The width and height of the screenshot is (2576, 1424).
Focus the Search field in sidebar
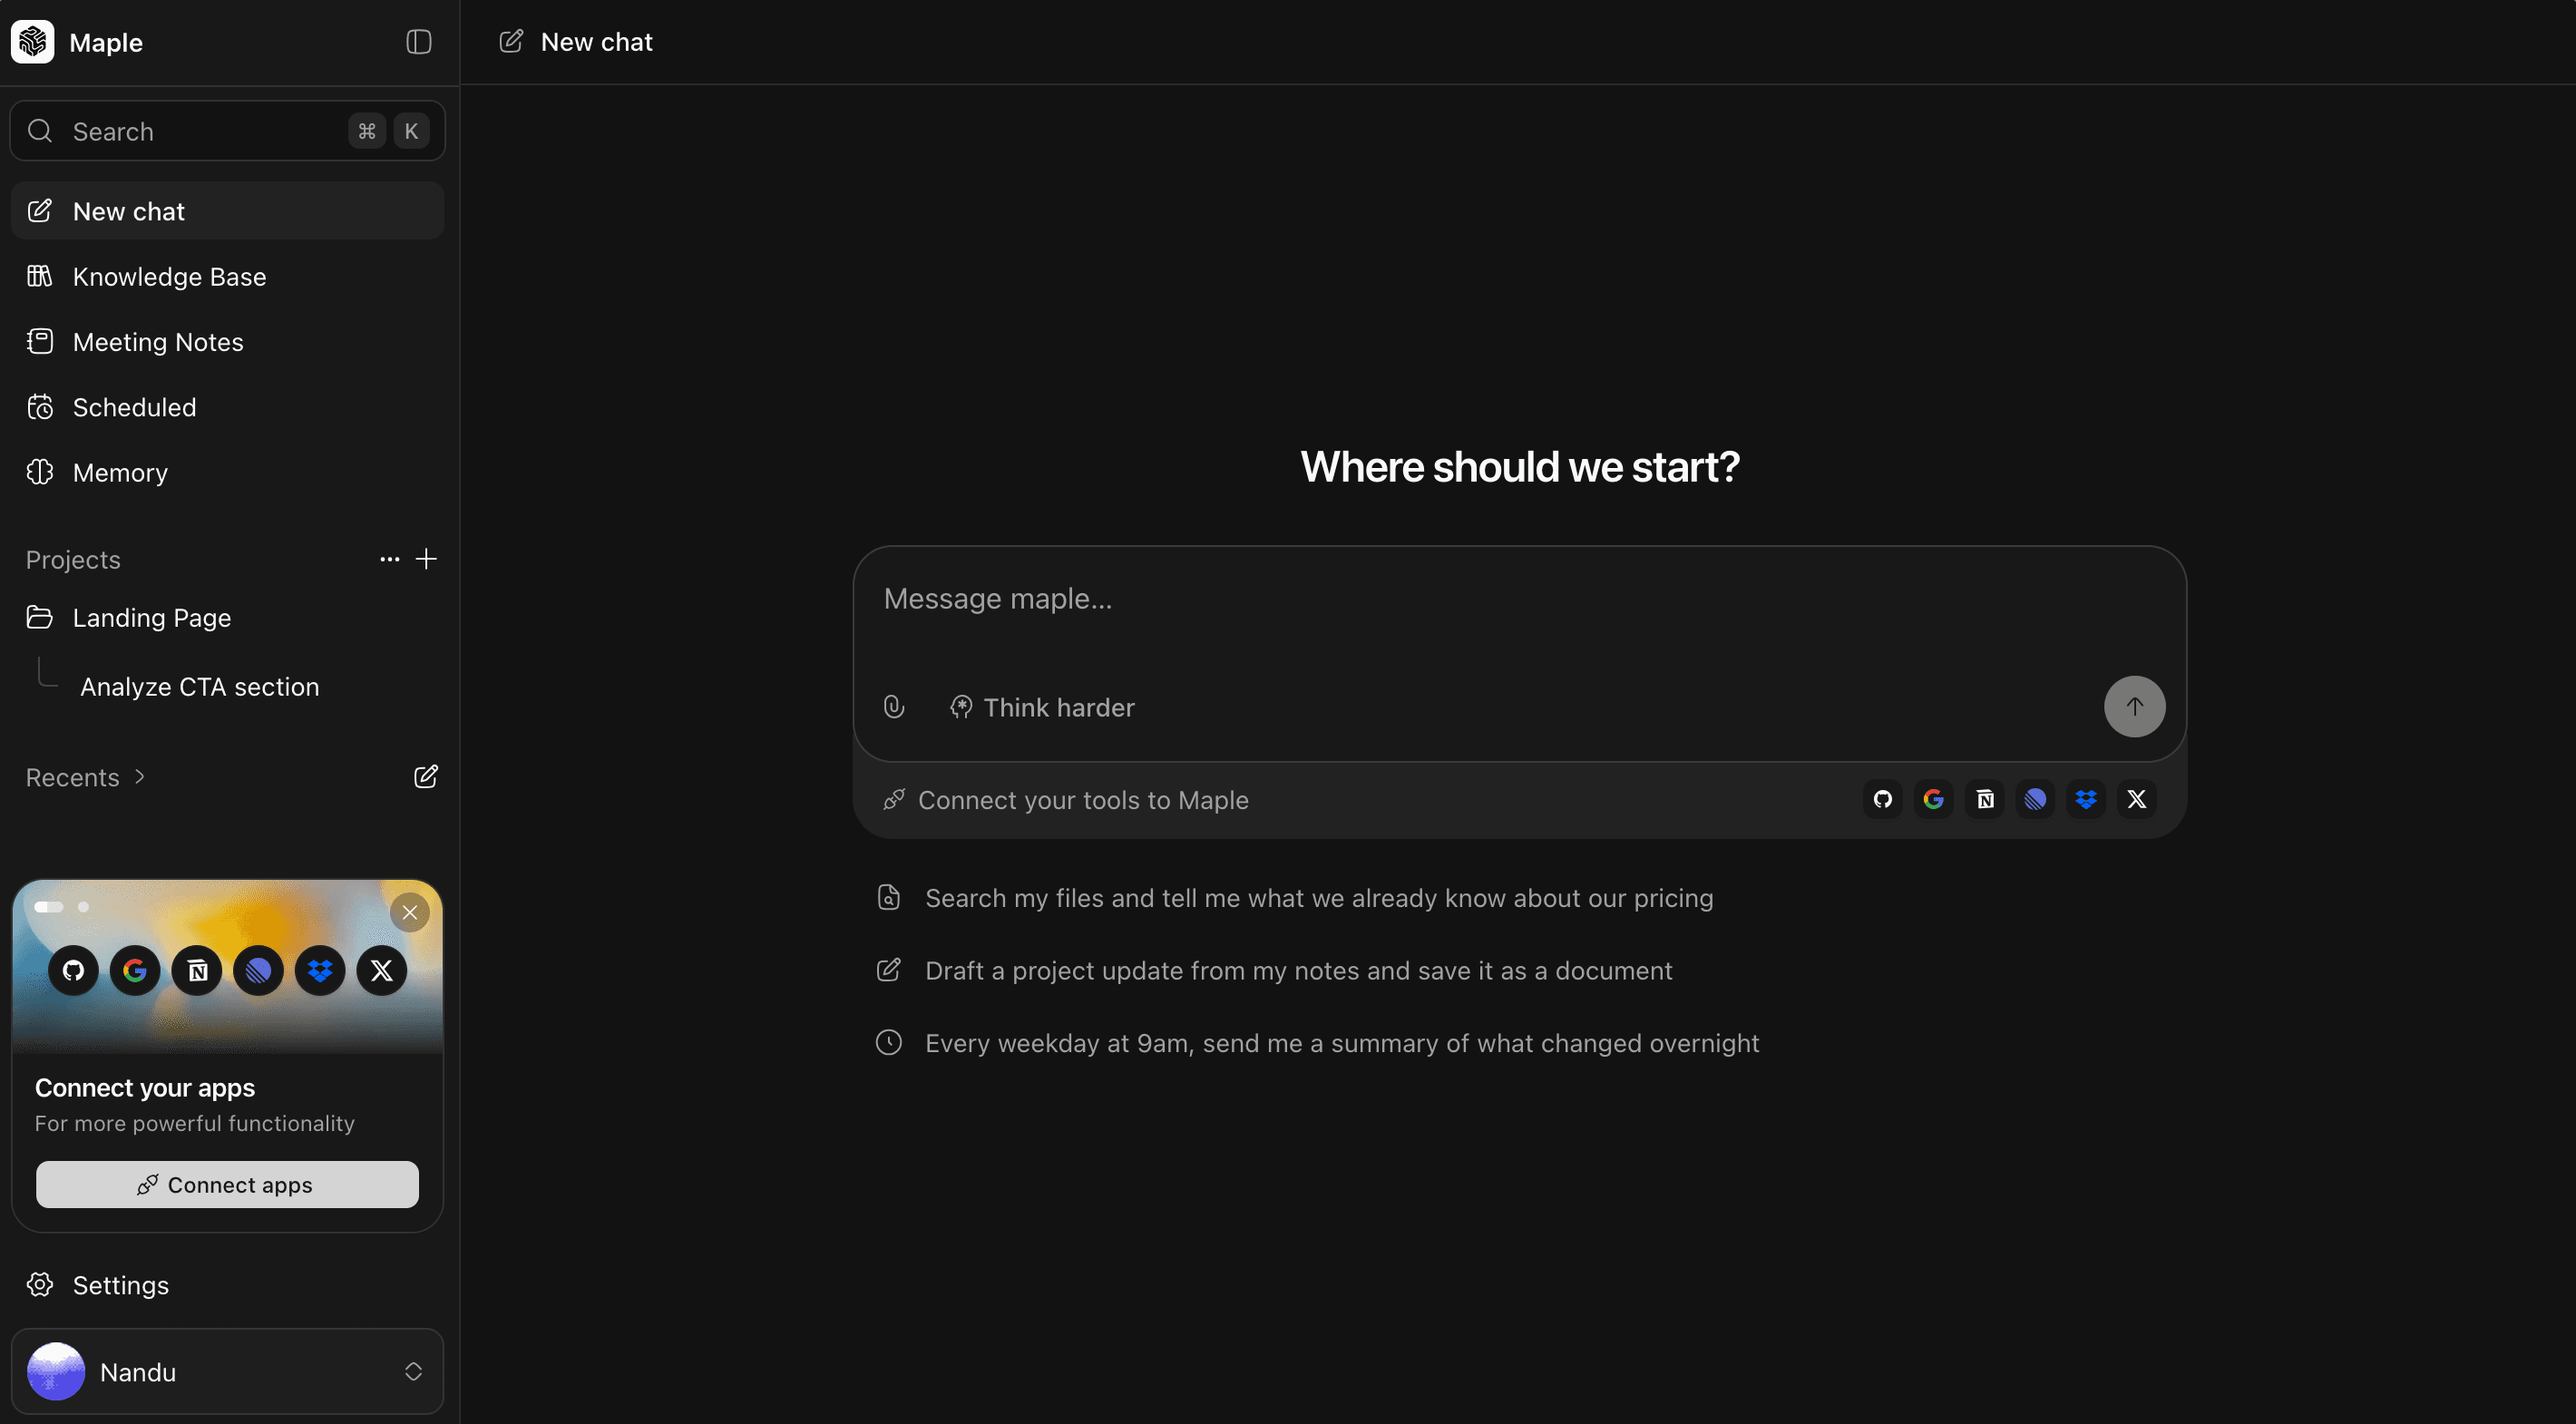227,131
